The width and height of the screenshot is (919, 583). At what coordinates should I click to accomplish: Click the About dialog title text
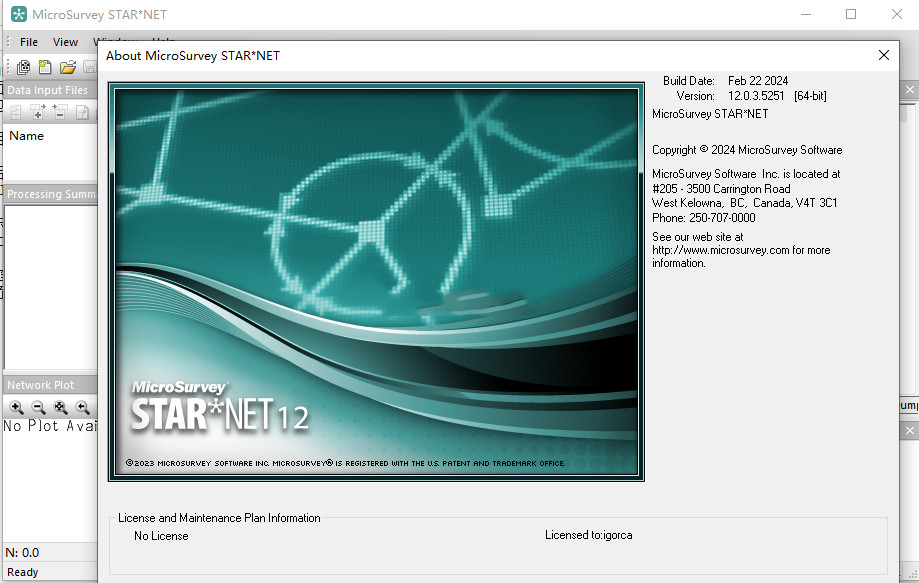point(193,56)
